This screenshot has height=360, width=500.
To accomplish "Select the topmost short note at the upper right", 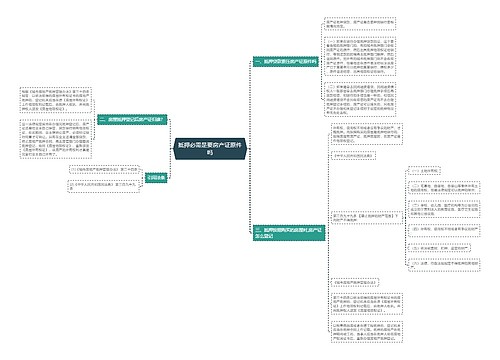I will (360, 24).
